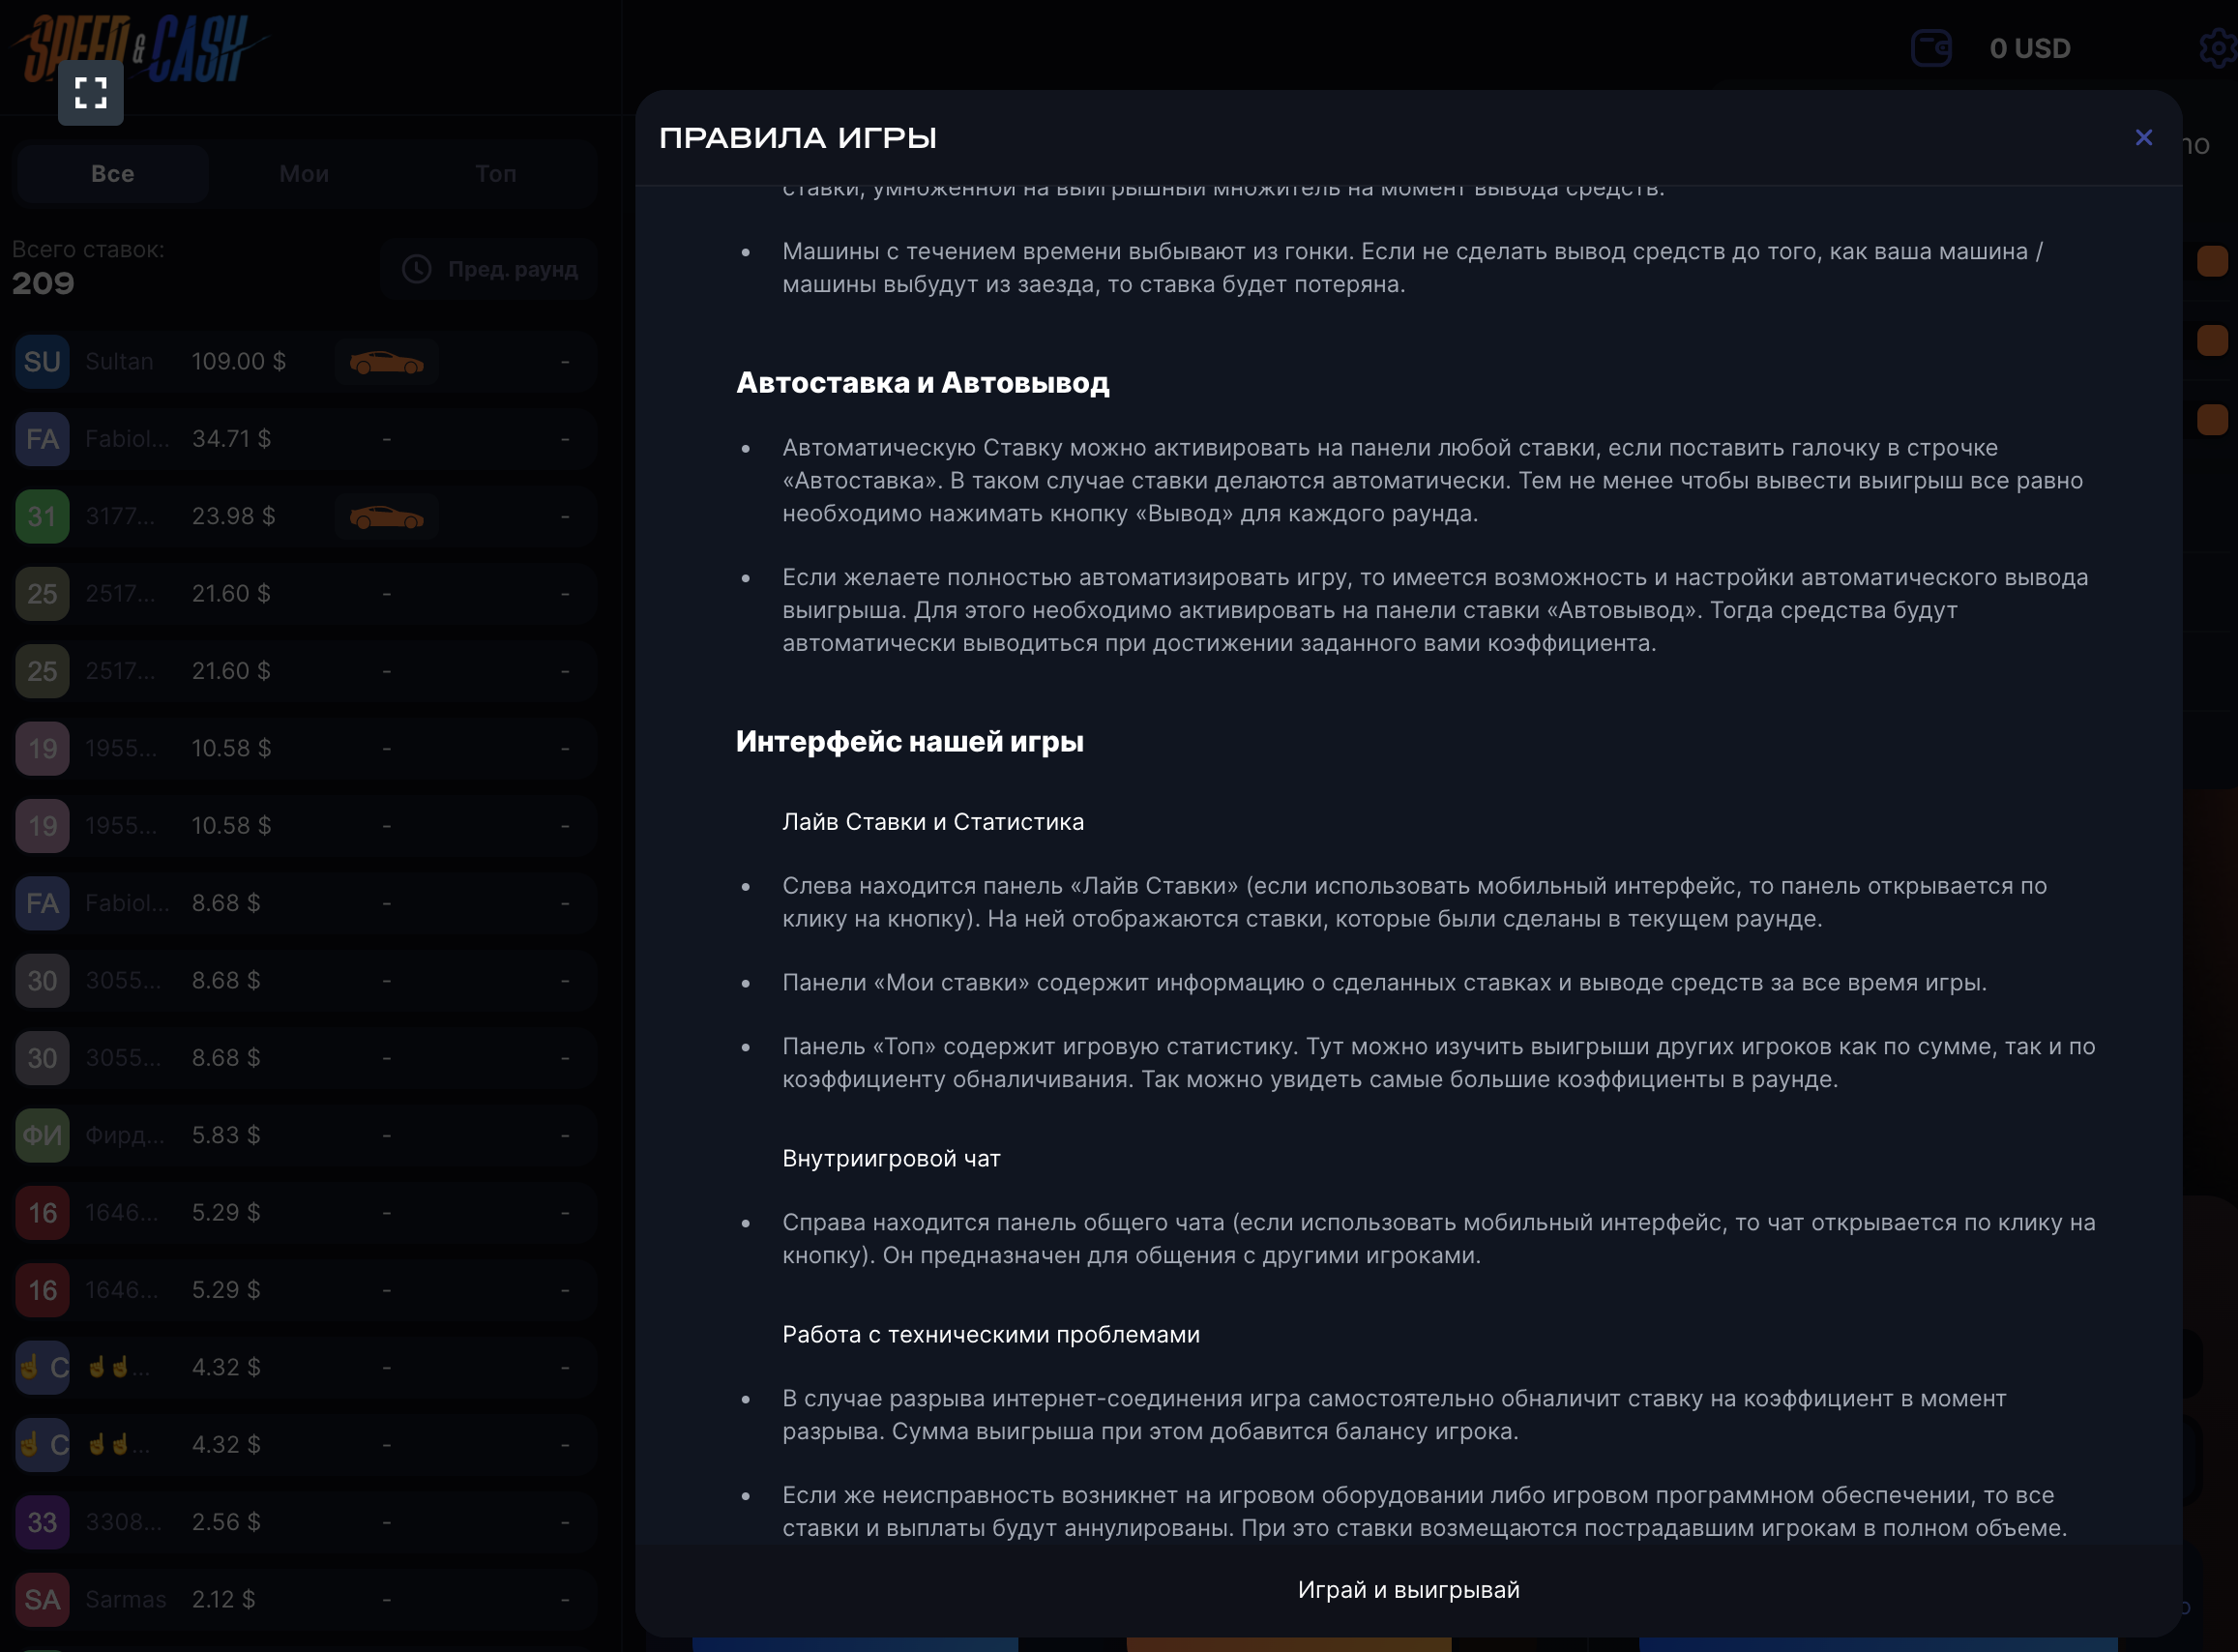The height and width of the screenshot is (1652, 2238).
Task: Click the clock icon for previous round
Action: click(x=416, y=269)
